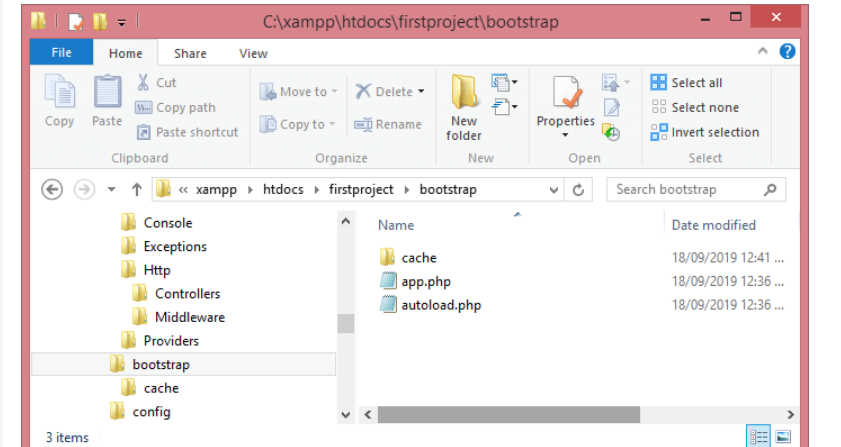The height and width of the screenshot is (447, 841).
Task: Open the Help question mark icon
Action: 787,52
